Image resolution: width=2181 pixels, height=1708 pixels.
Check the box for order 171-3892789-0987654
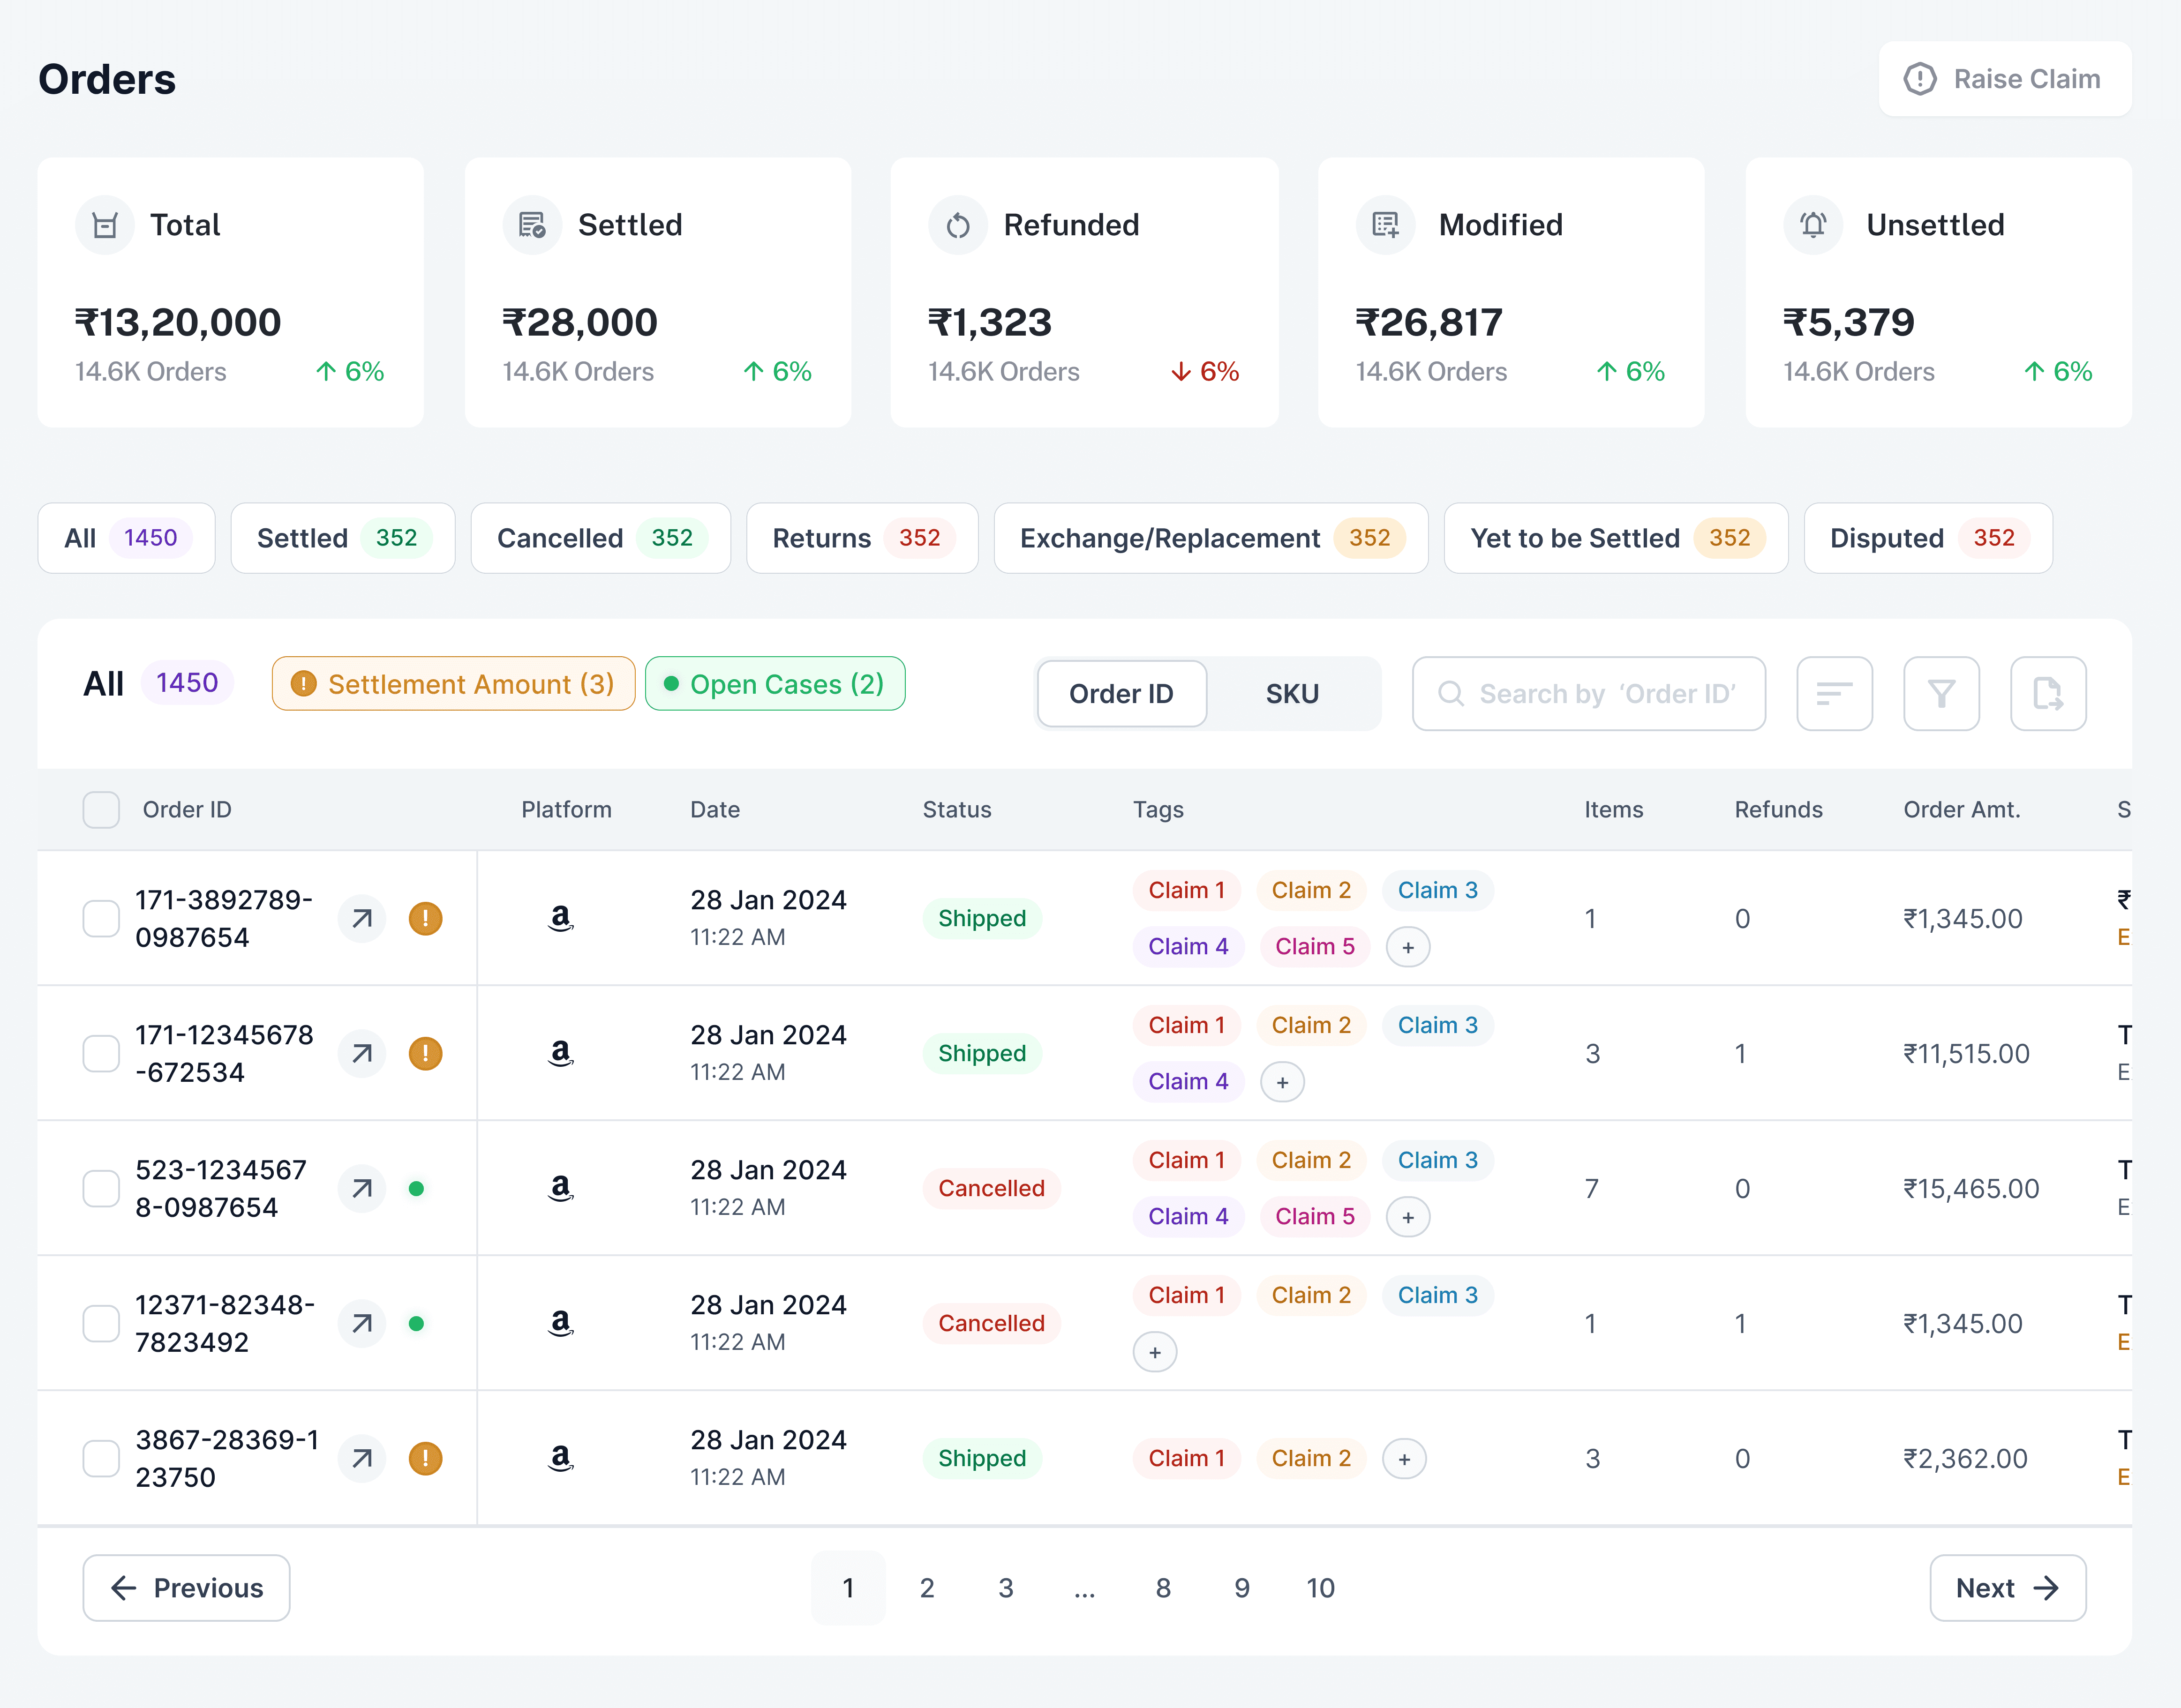pyautogui.click(x=101, y=918)
